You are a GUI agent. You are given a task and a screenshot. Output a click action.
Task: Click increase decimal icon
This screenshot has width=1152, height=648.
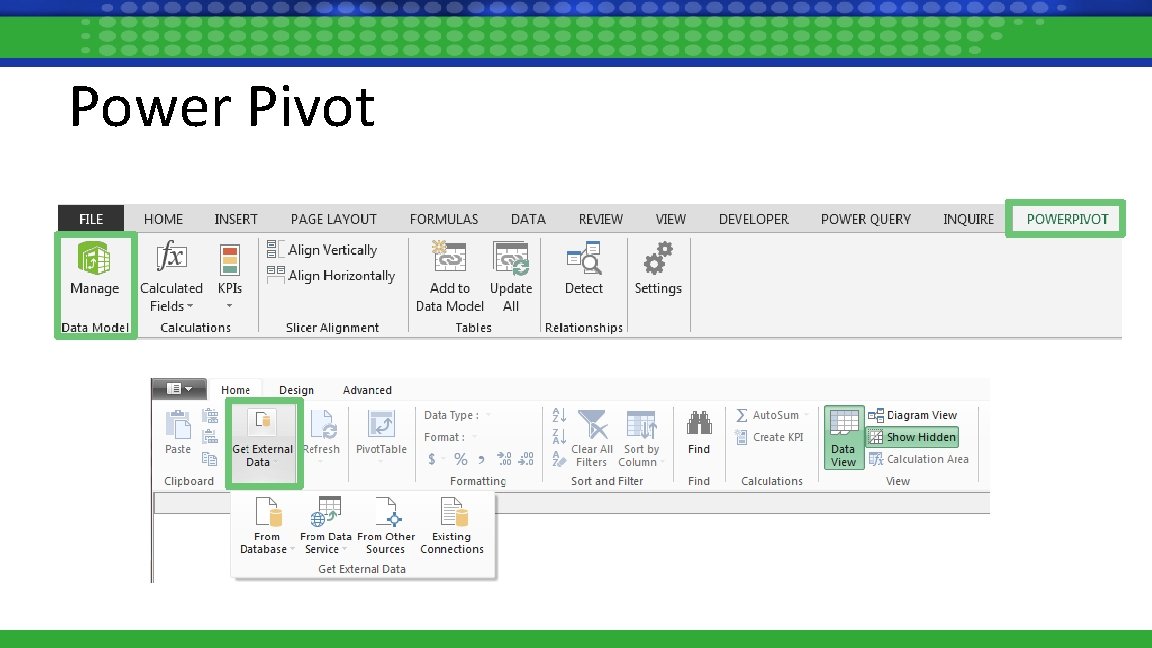click(504, 459)
